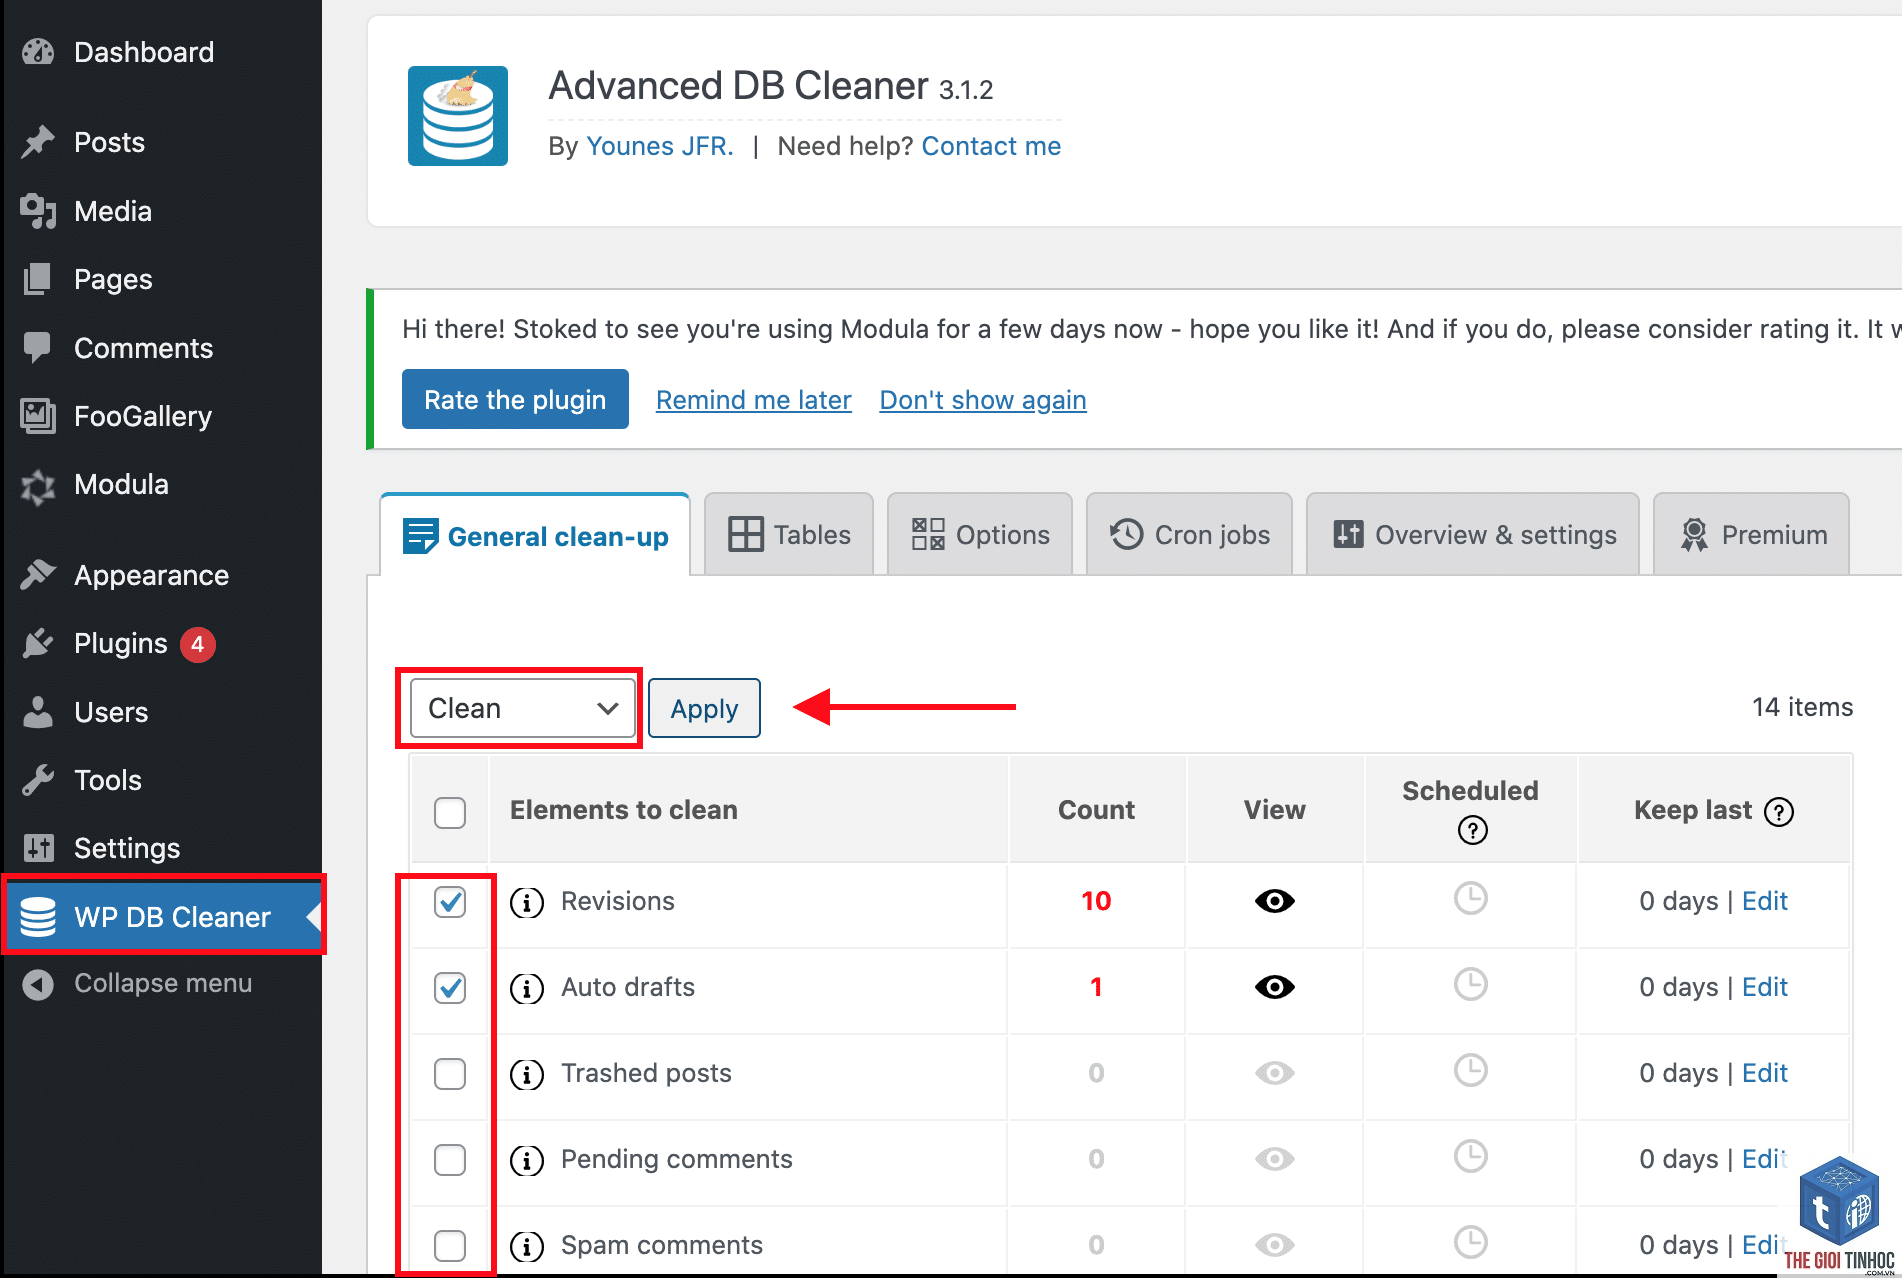Select the General clean-up tab
Screen dimensions: 1902x1278
(535, 535)
